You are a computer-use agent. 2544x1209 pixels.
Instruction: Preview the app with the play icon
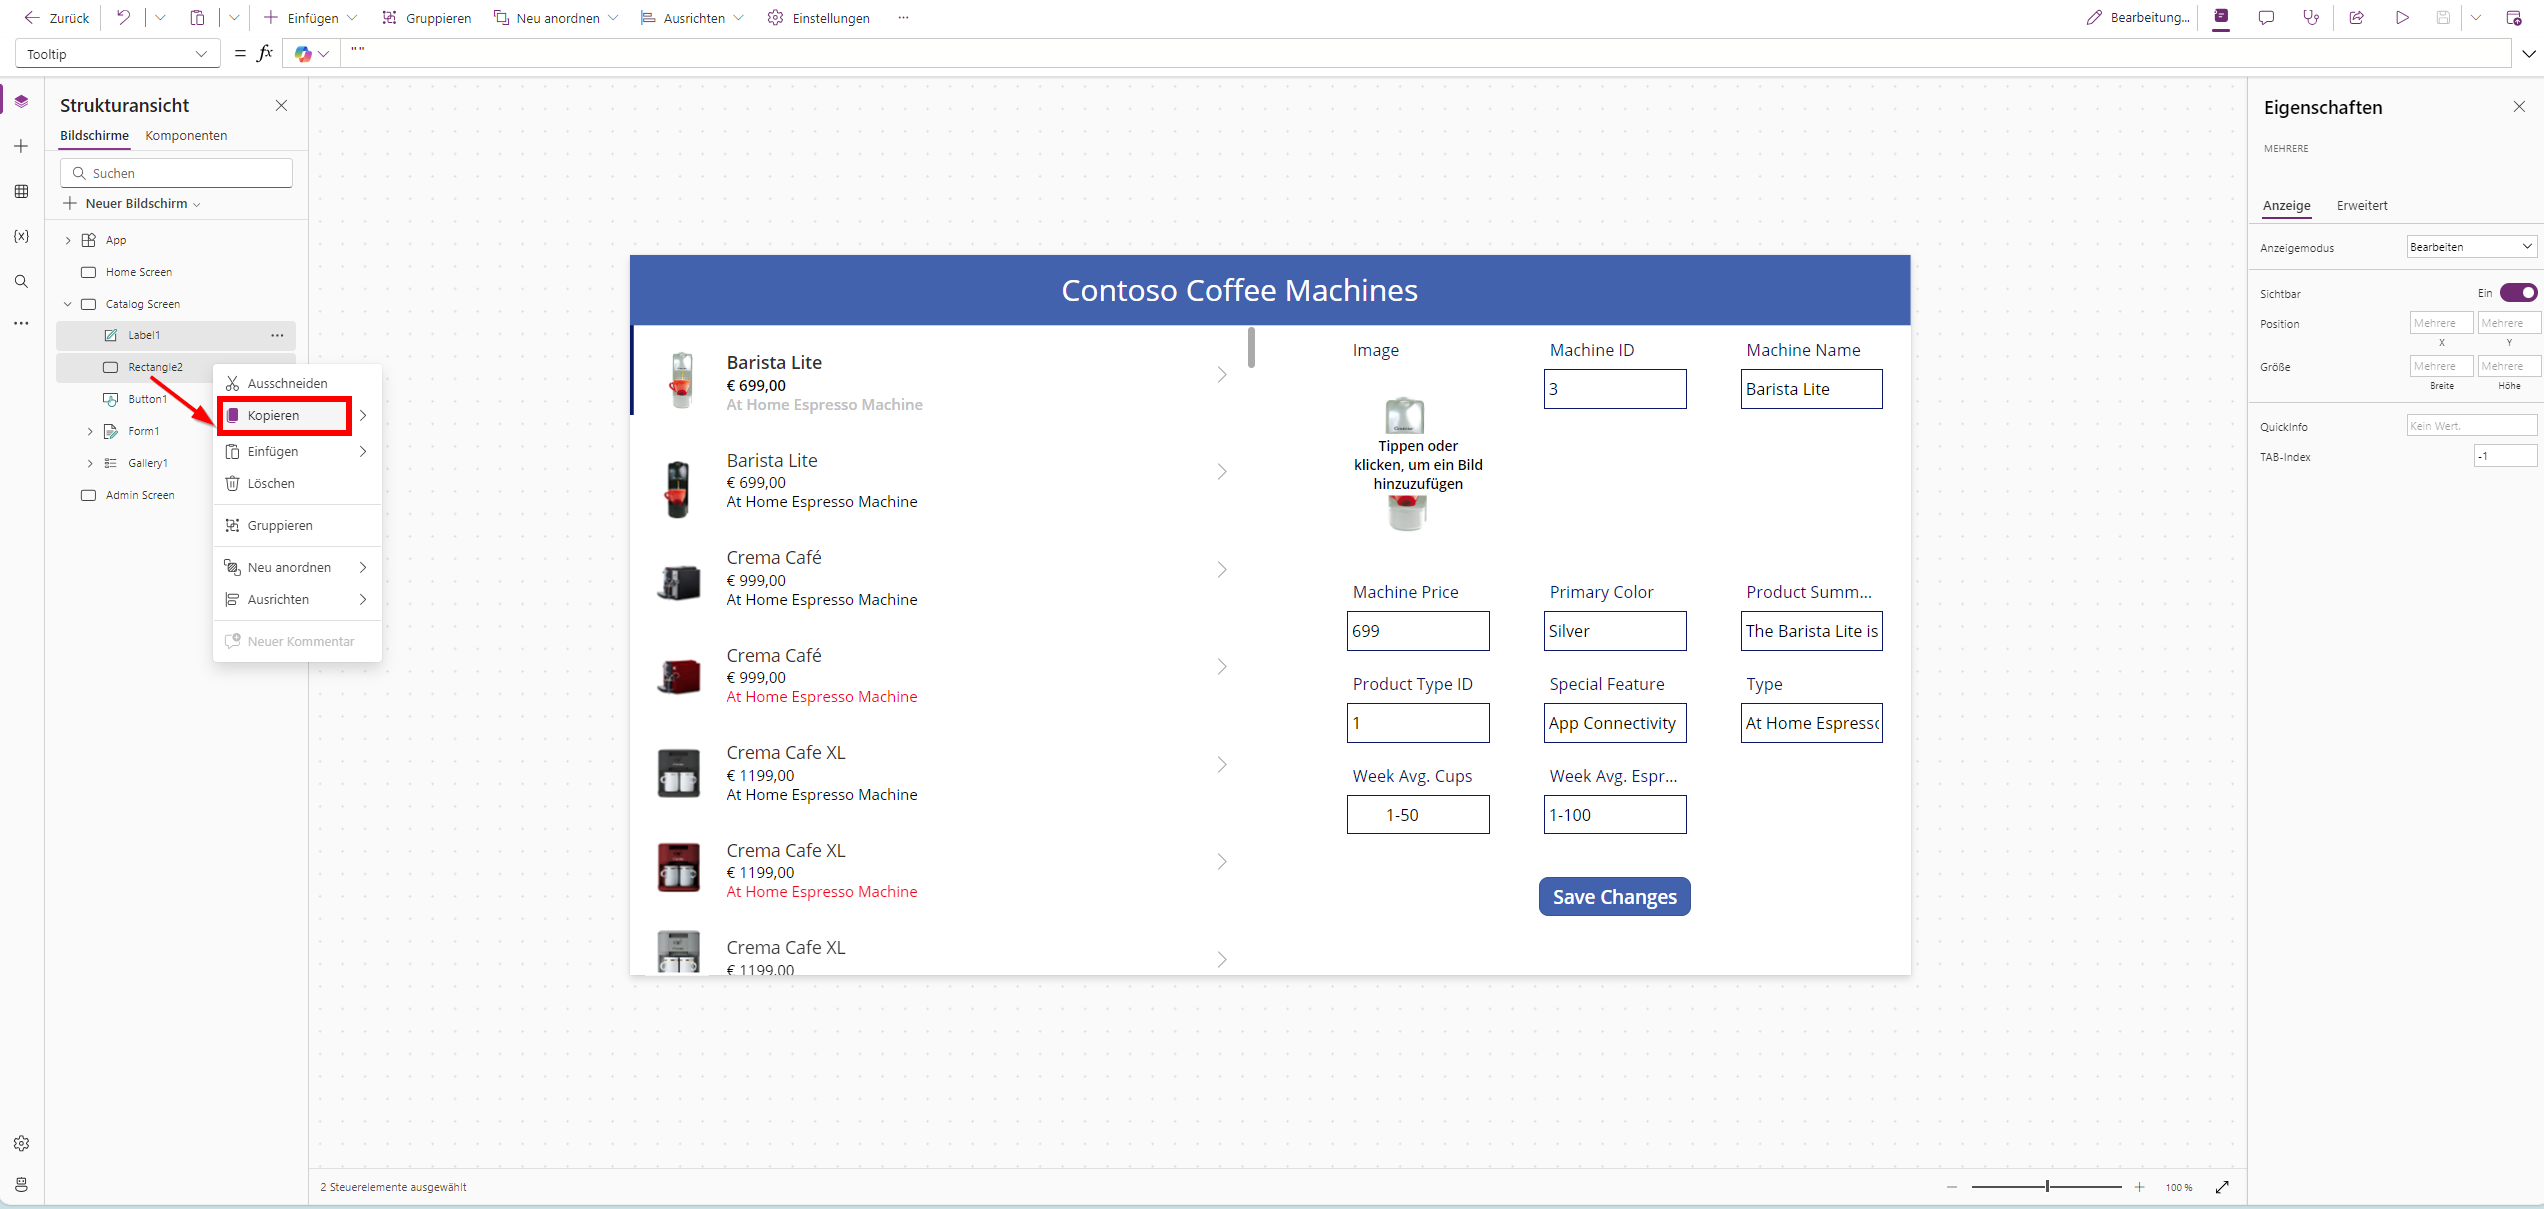(2402, 18)
